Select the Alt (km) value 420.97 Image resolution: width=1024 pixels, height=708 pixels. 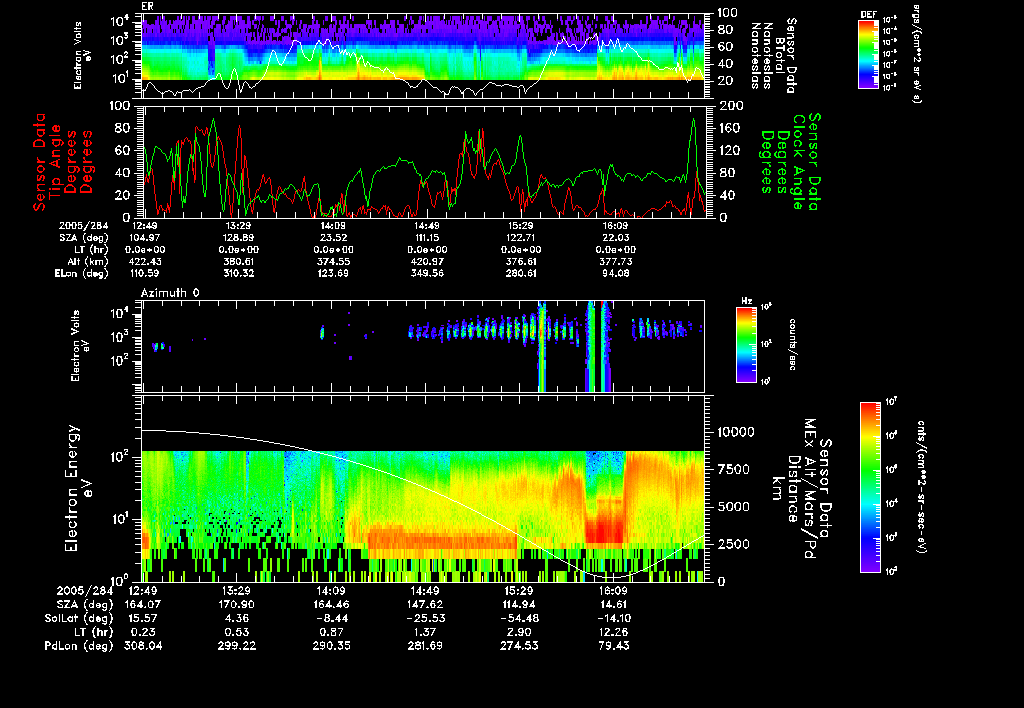(x=427, y=261)
